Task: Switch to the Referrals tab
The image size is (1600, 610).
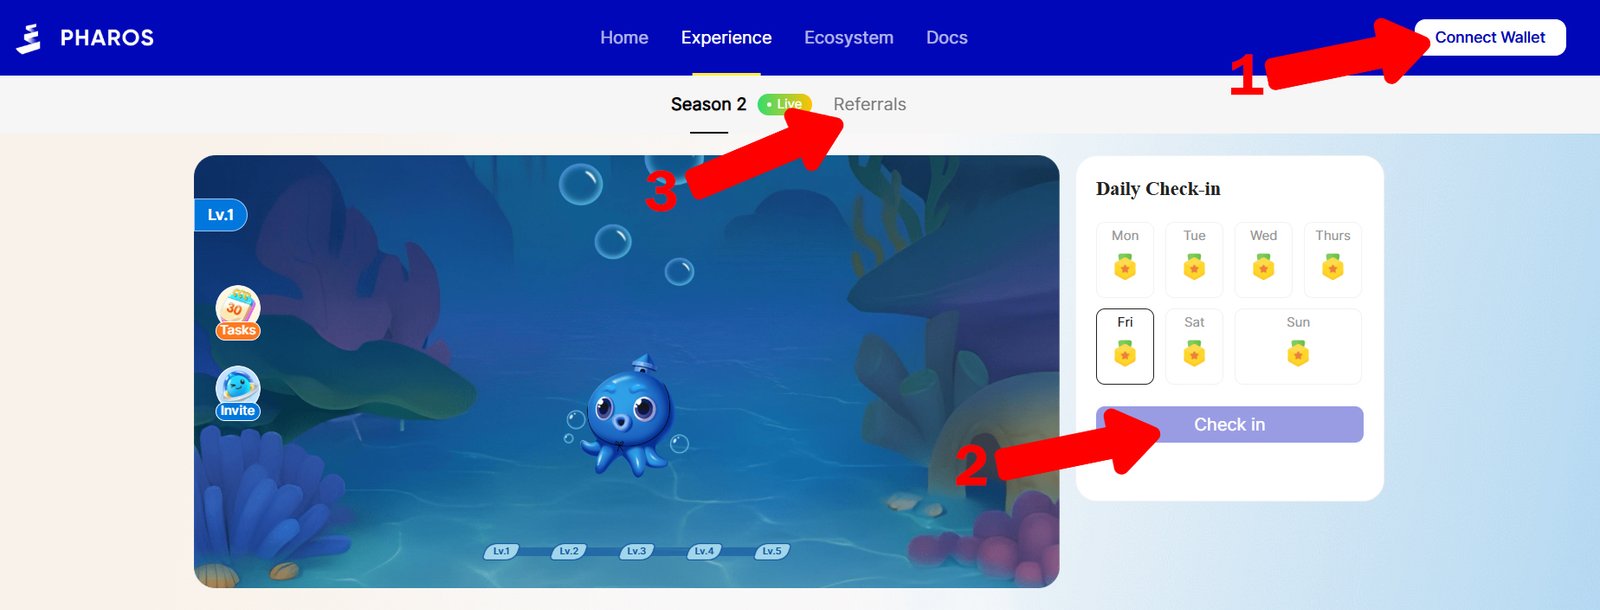Action: click(870, 104)
